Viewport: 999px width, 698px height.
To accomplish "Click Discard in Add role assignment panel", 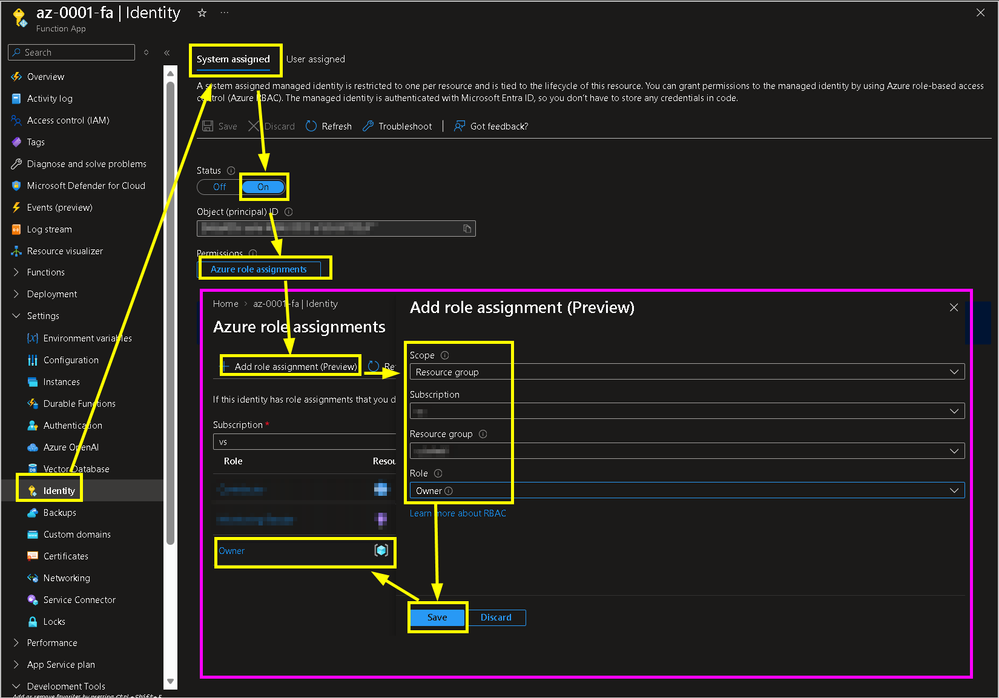I will [496, 617].
